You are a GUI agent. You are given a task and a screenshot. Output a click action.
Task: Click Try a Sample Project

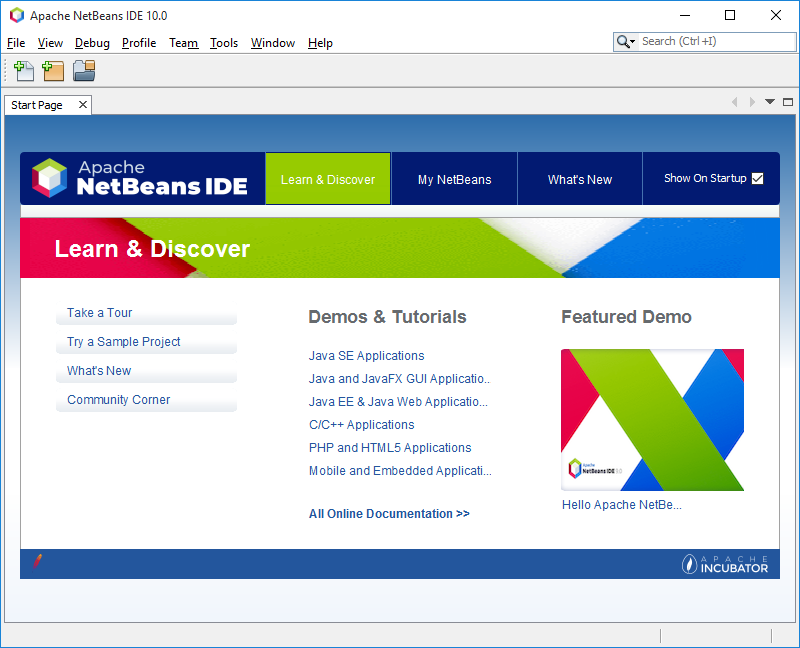(x=146, y=342)
